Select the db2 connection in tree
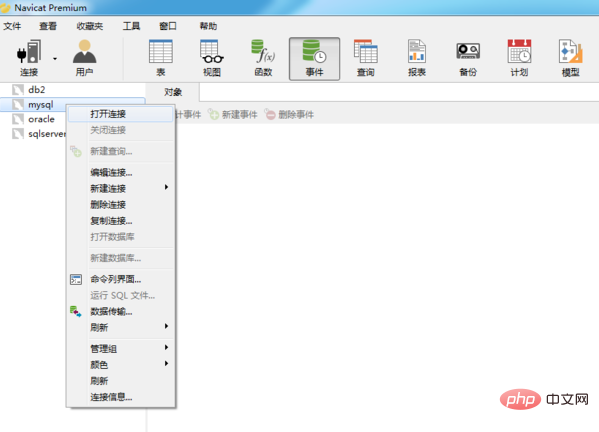 coord(37,90)
